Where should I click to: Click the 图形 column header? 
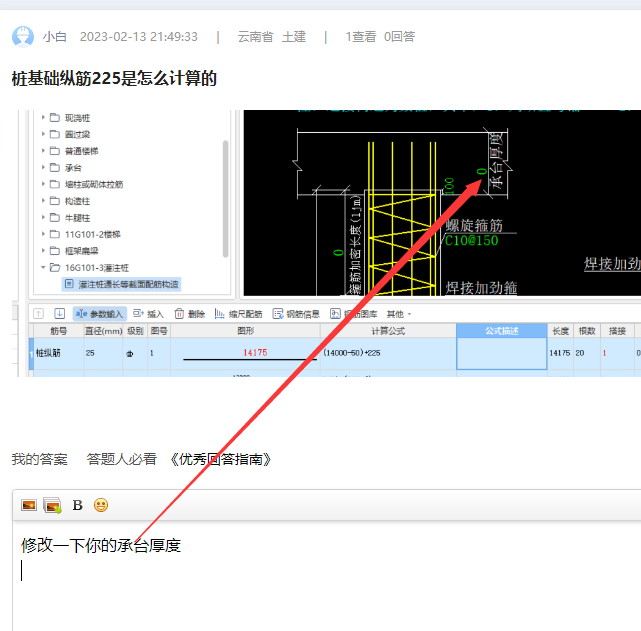[x=245, y=331]
